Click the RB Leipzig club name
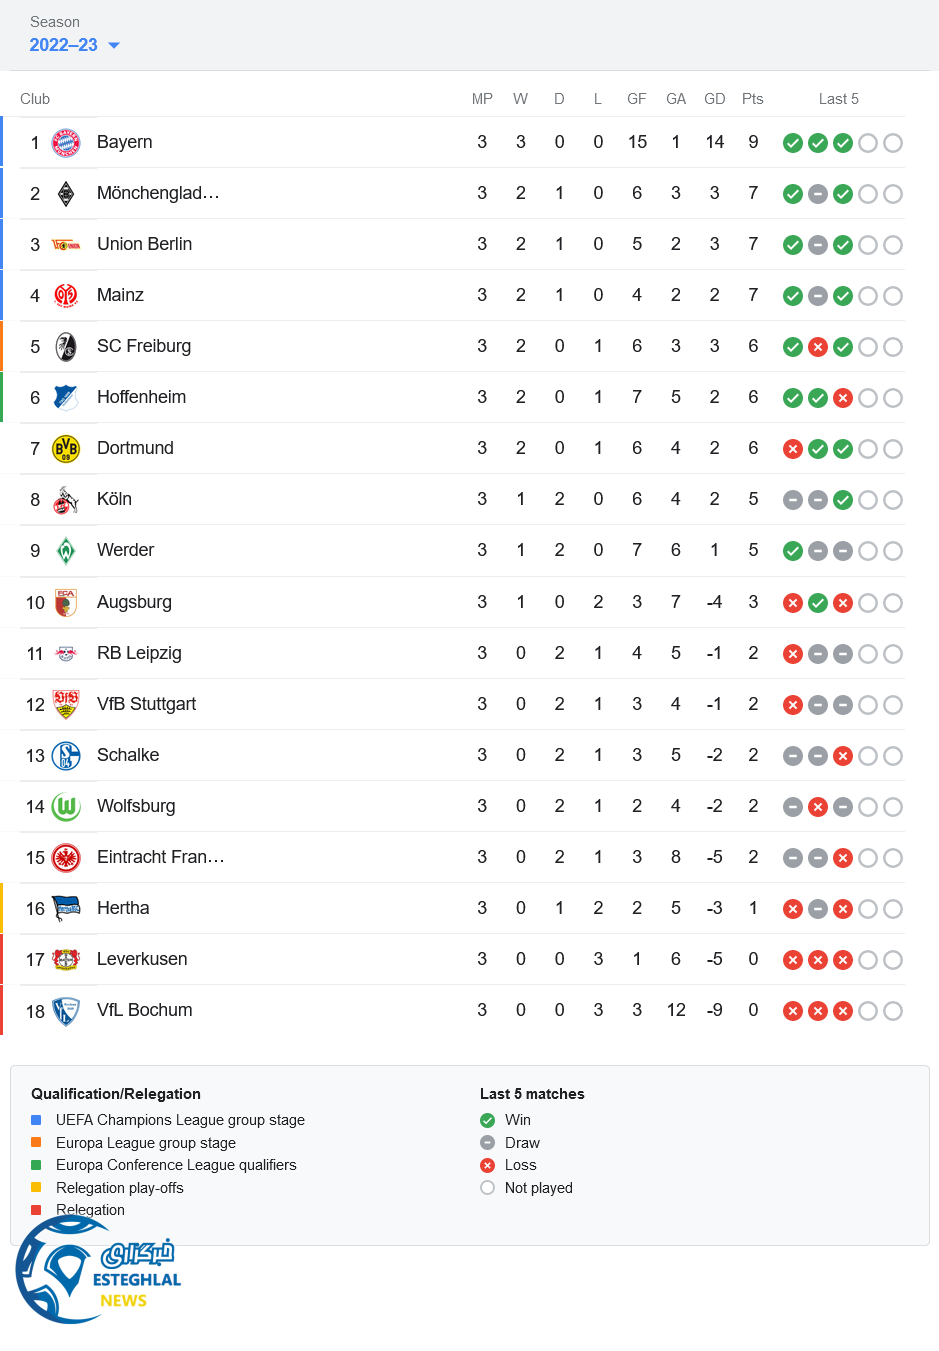Image resolution: width=939 pixels, height=1351 pixels. point(139,653)
